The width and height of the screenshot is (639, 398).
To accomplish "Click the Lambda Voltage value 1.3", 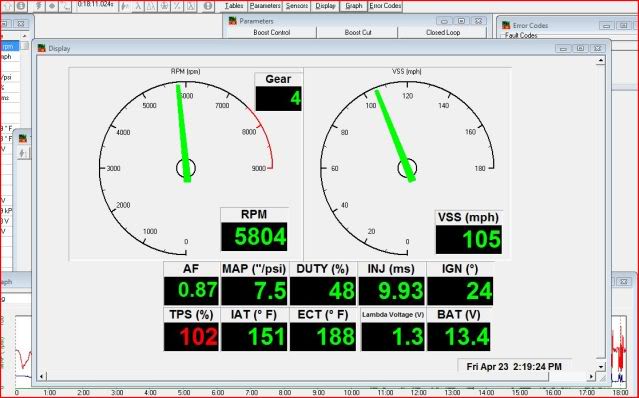I will tap(393, 336).
